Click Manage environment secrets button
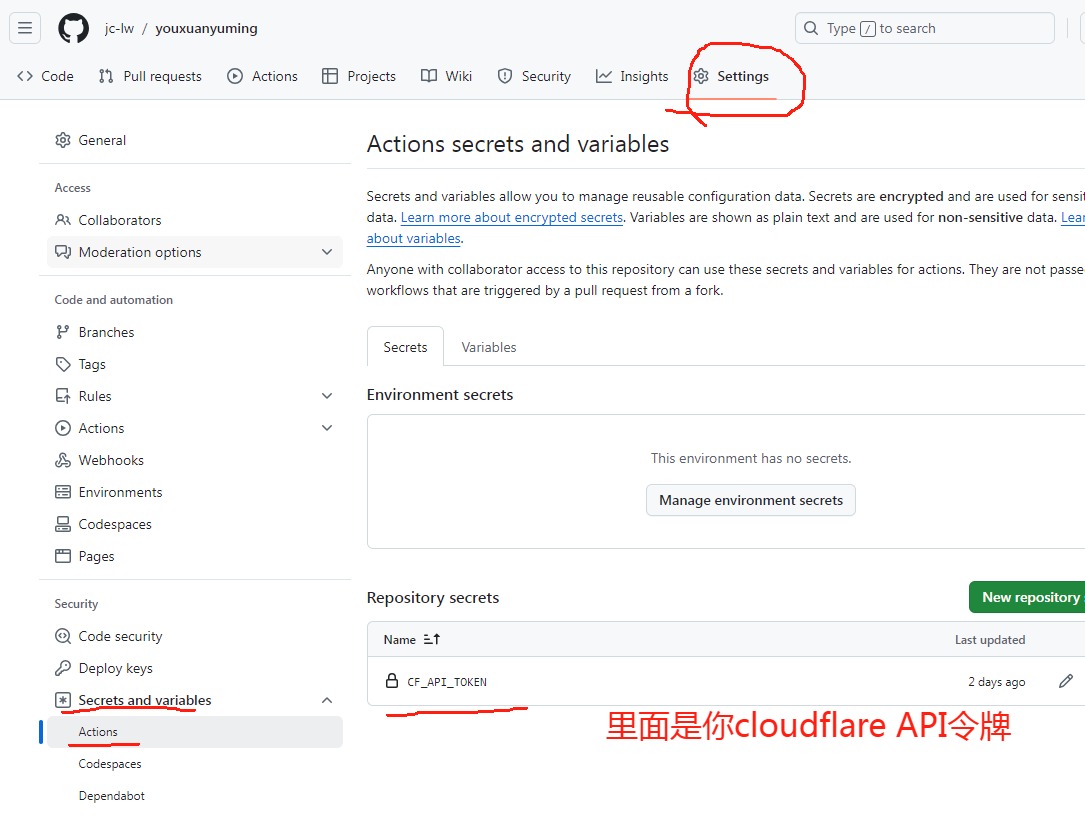This screenshot has width=1085, height=818. pyautogui.click(x=750, y=500)
